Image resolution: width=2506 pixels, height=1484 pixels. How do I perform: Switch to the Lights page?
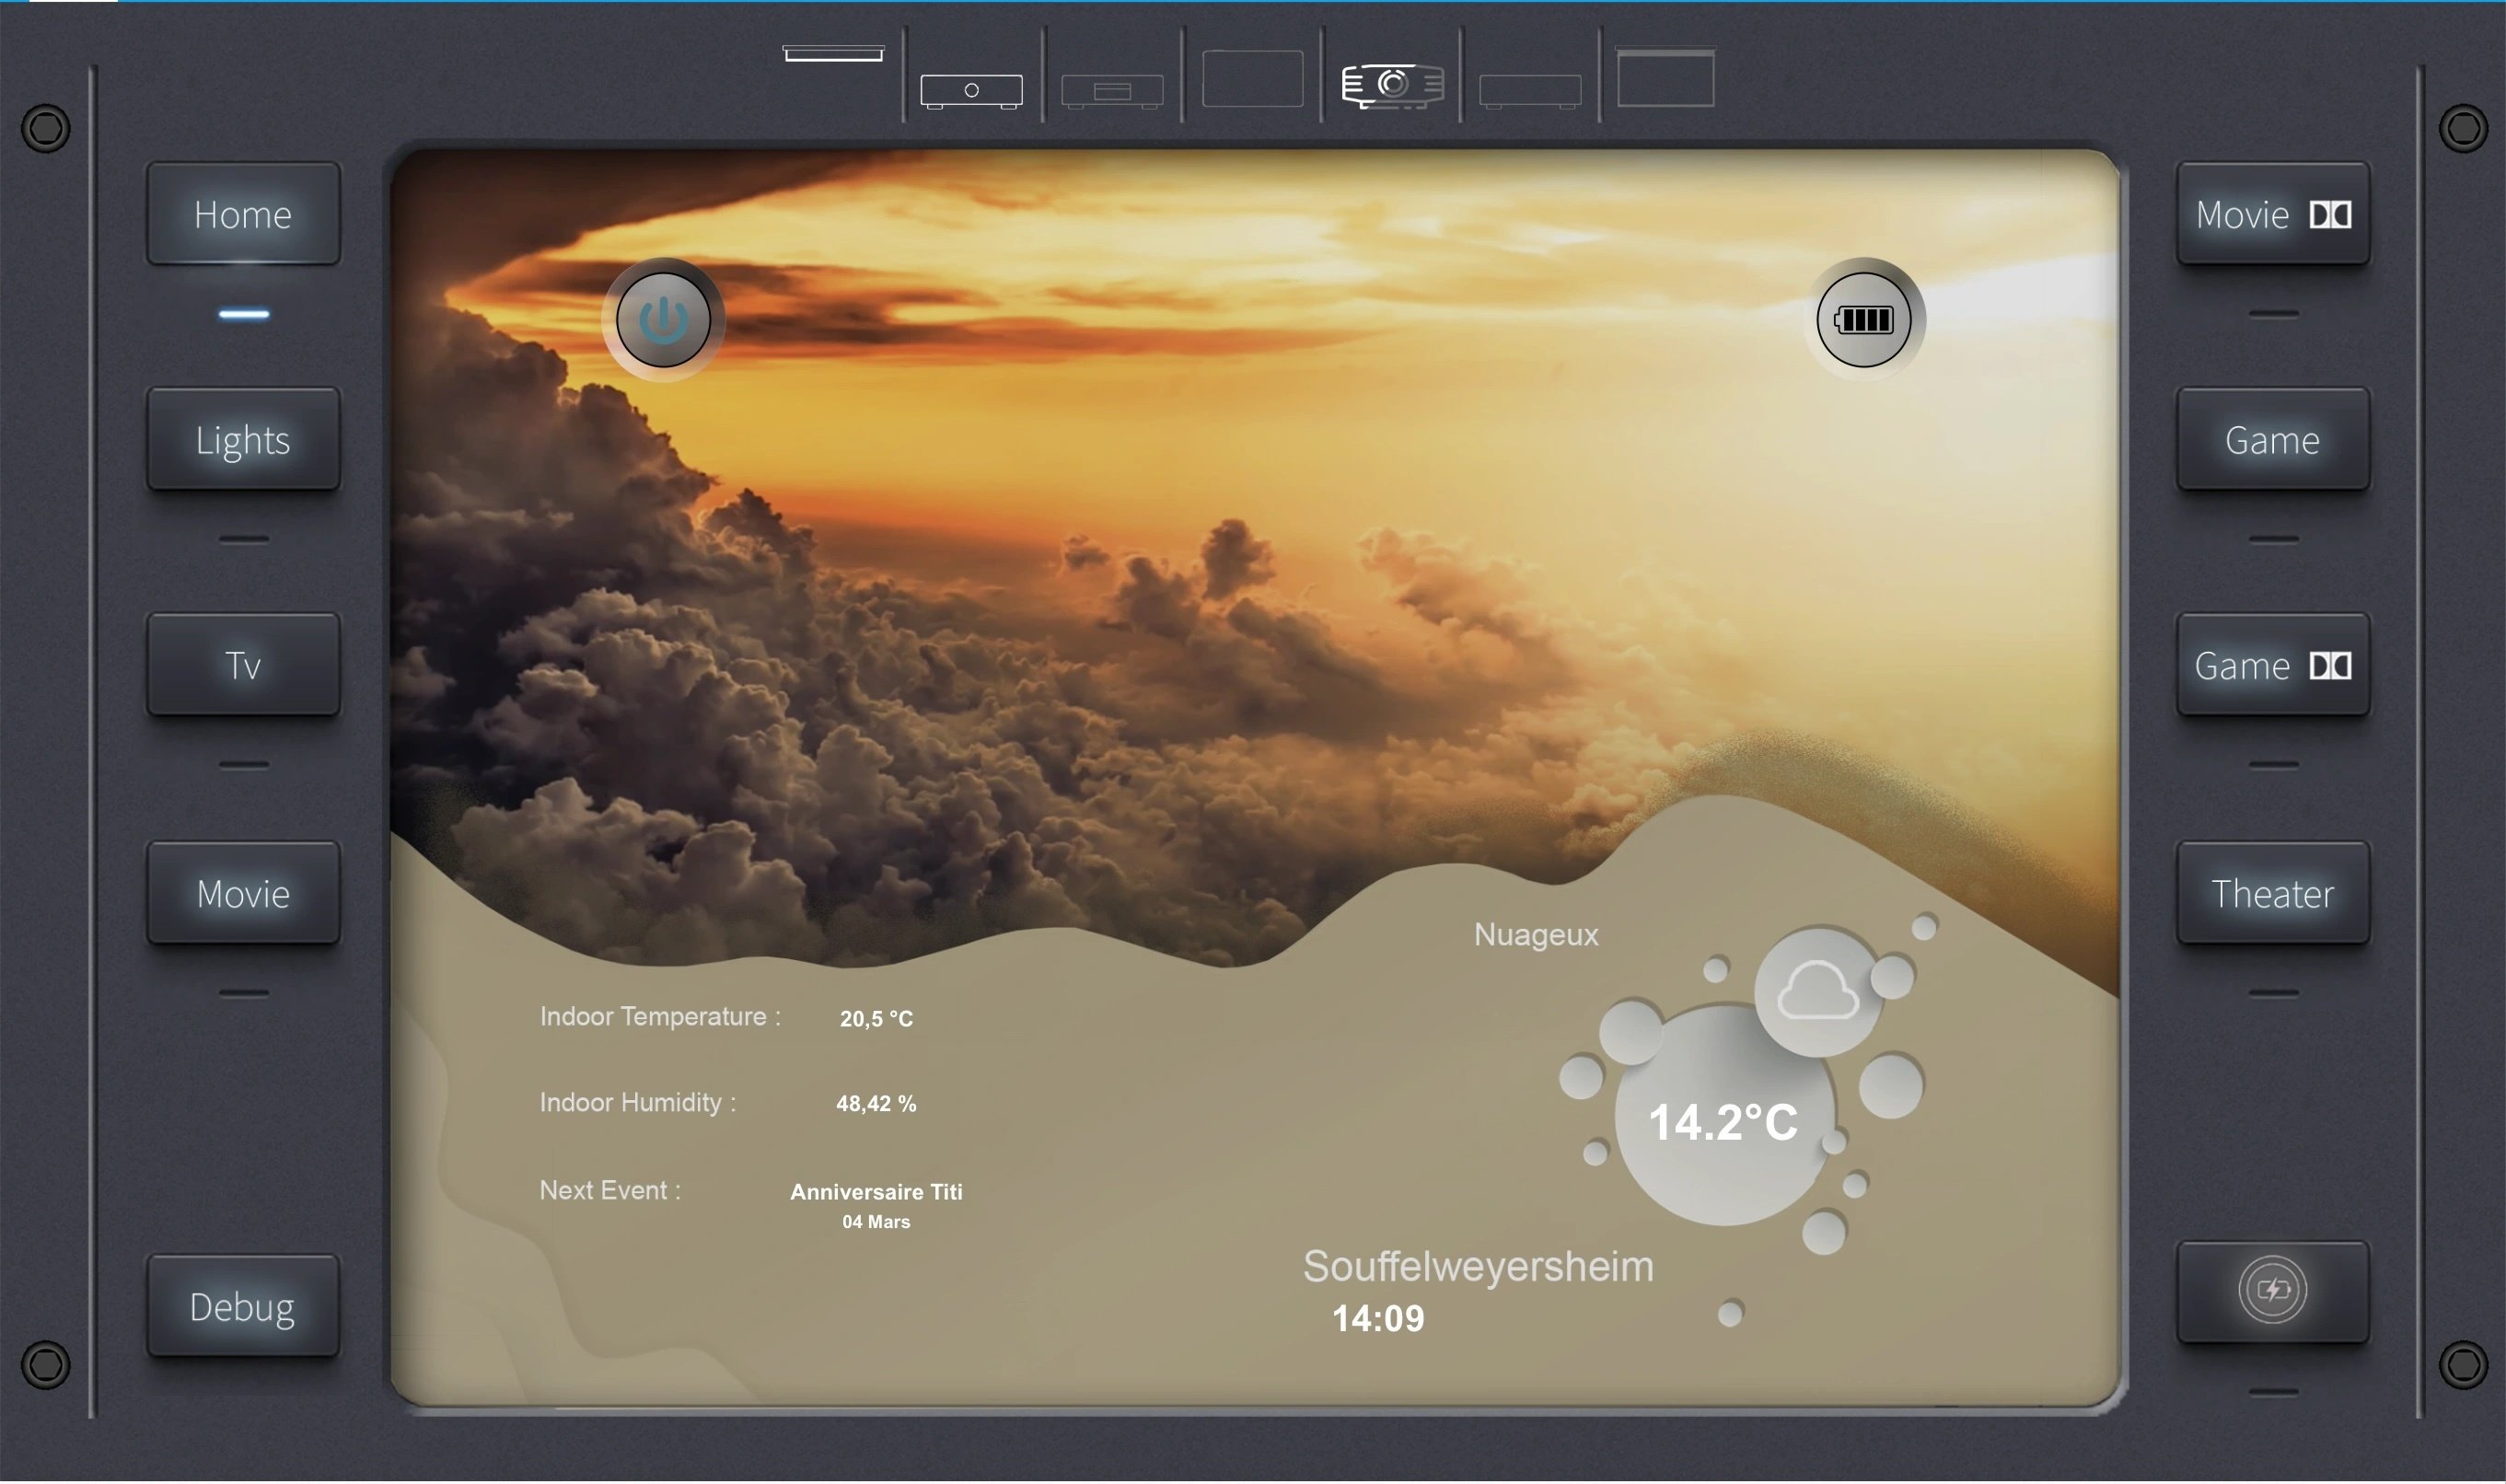[243, 440]
